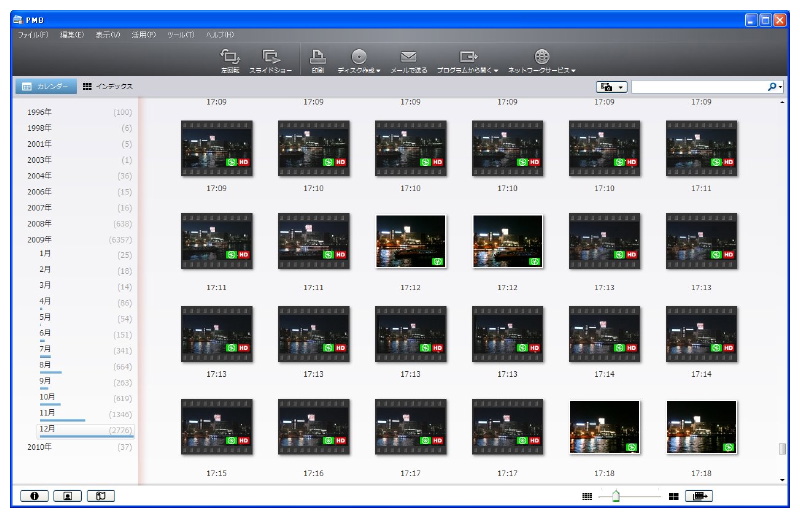Open the file (ファイル) menu

tap(32, 35)
